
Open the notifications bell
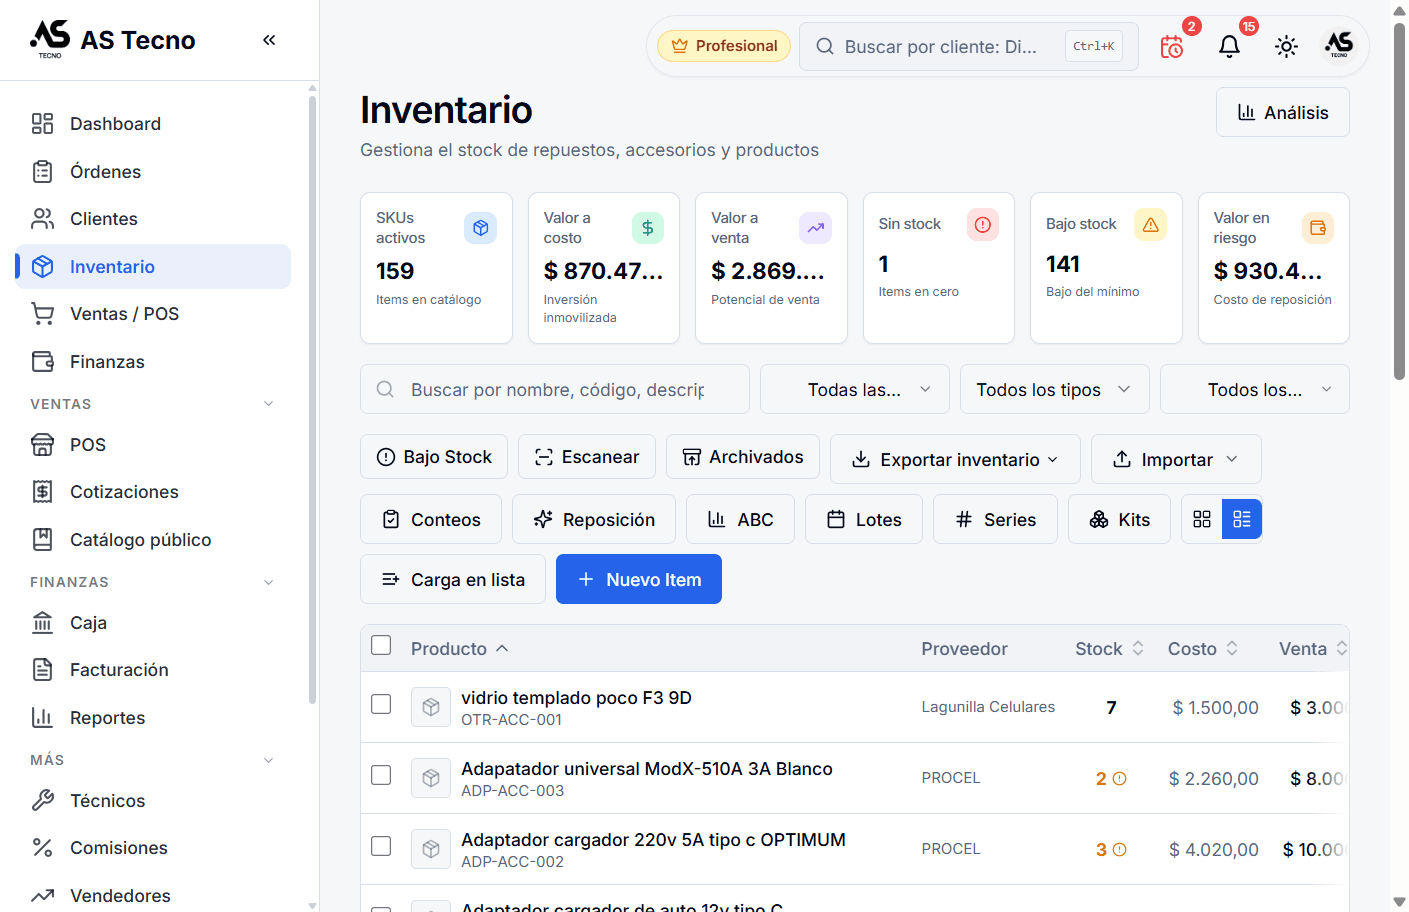(1229, 46)
